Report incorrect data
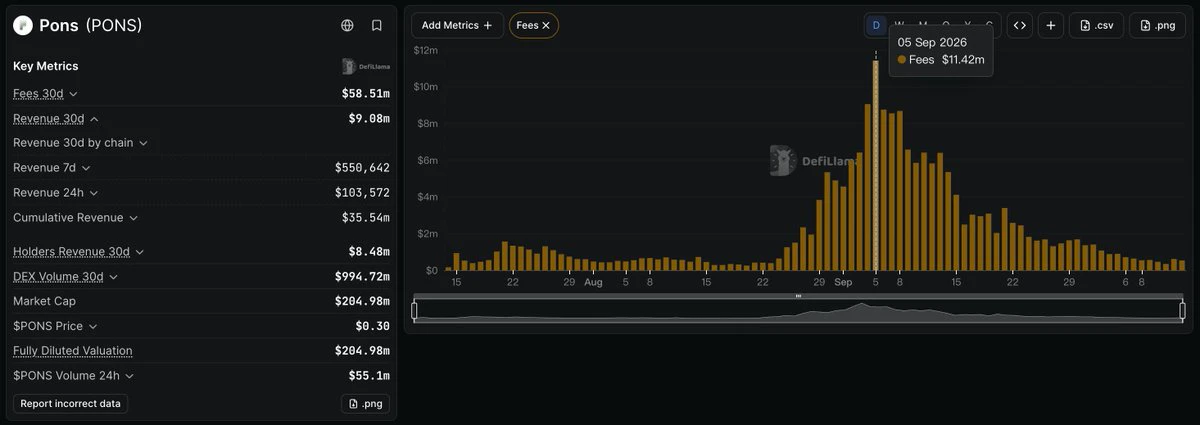 click(x=70, y=404)
